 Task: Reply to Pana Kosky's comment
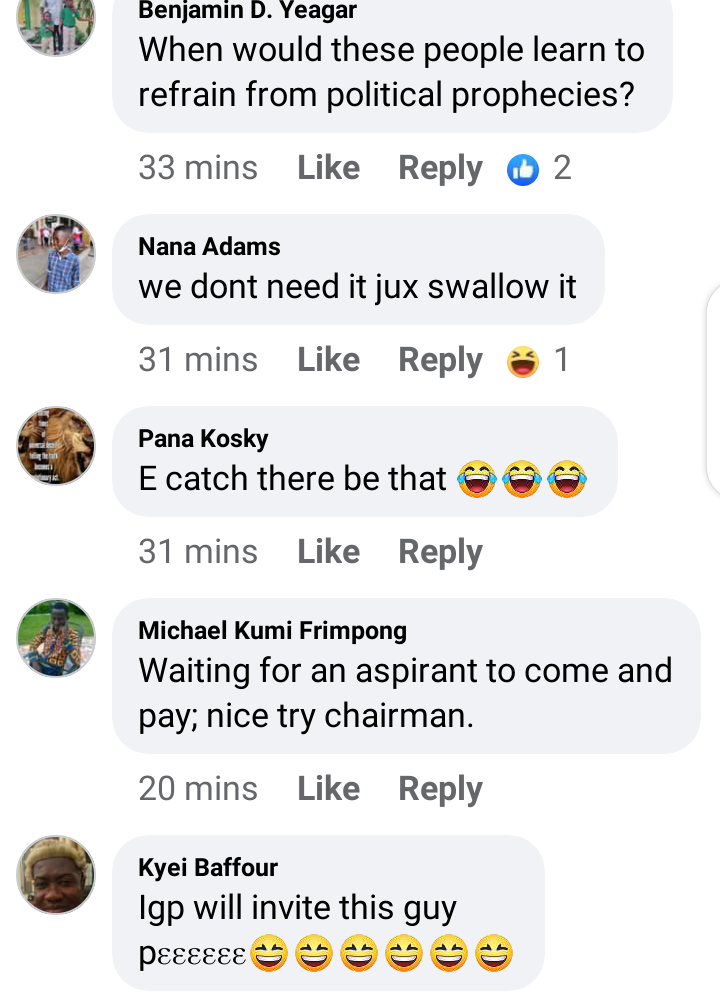(x=440, y=552)
